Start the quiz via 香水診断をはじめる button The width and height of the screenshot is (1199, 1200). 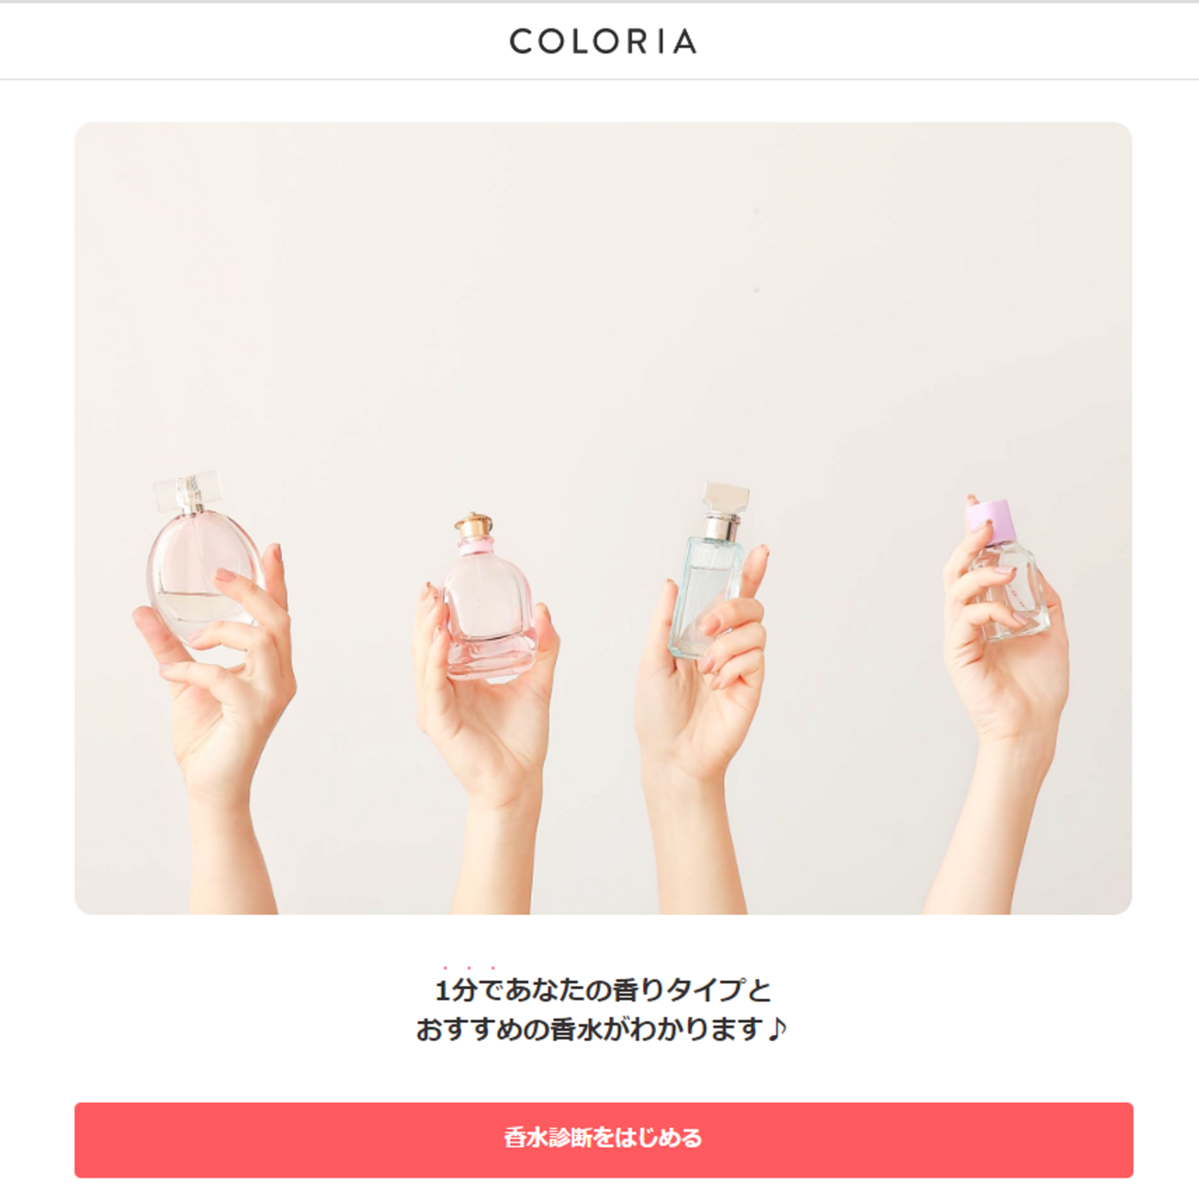[603, 1139]
